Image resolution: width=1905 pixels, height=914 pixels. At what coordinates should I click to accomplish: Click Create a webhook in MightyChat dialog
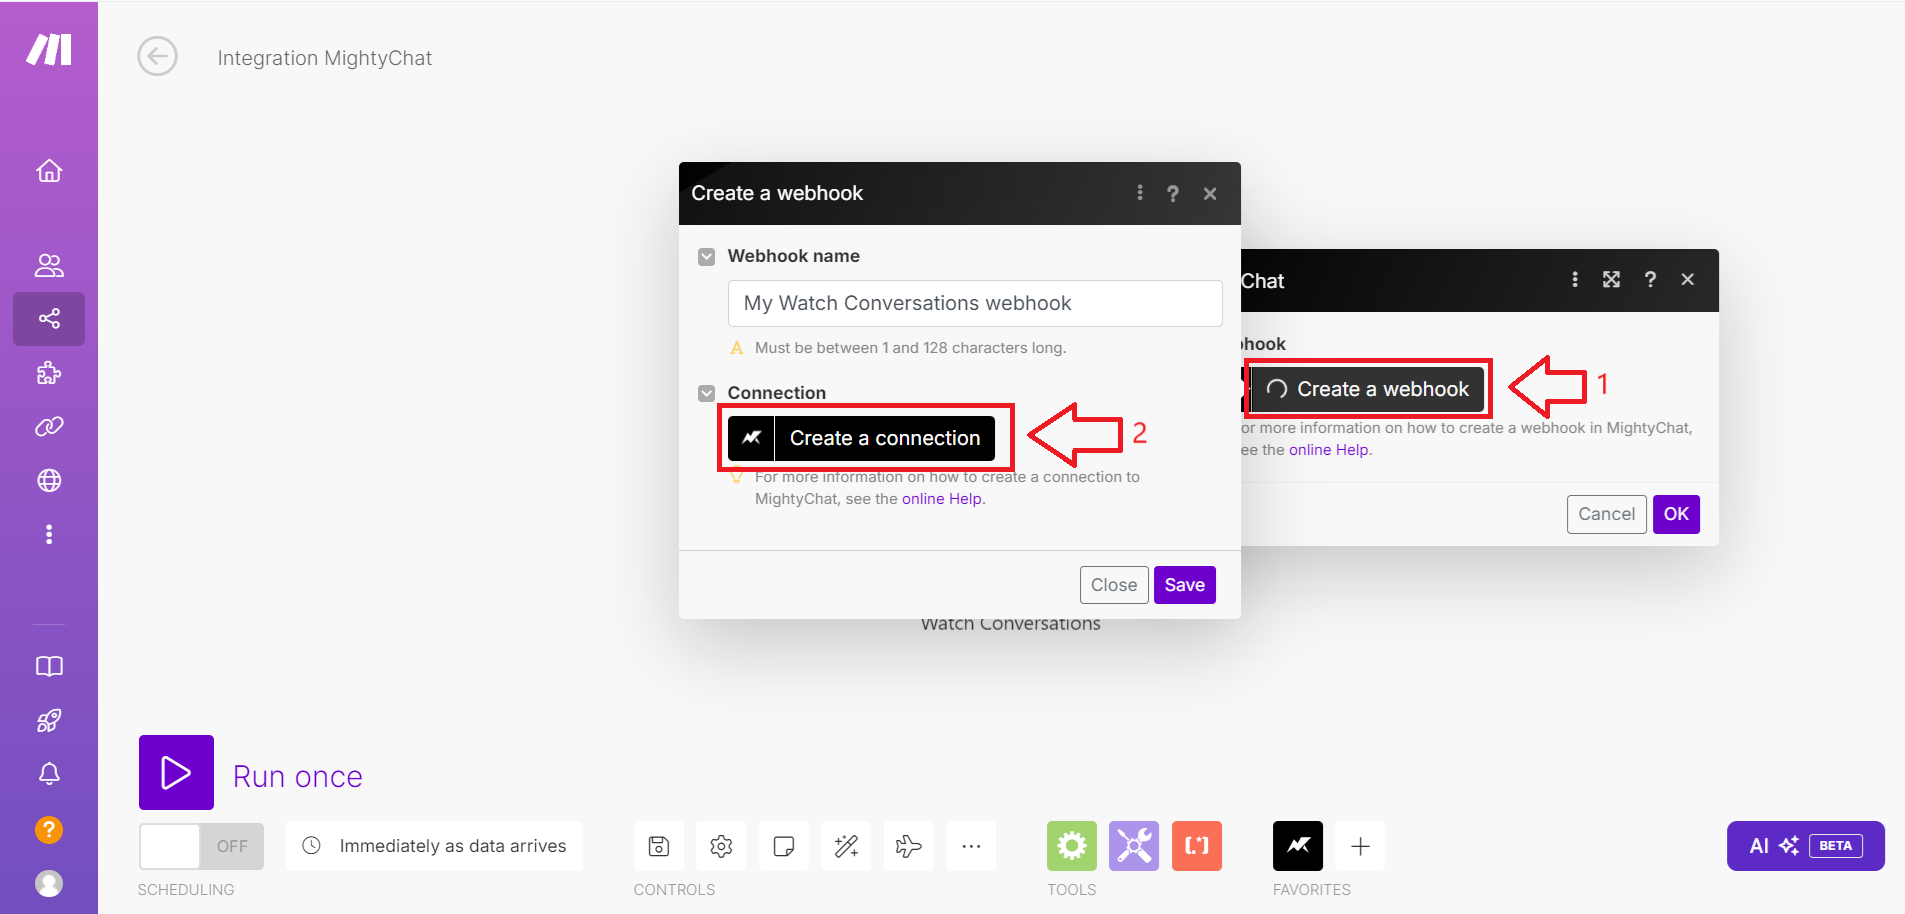click(x=1367, y=389)
